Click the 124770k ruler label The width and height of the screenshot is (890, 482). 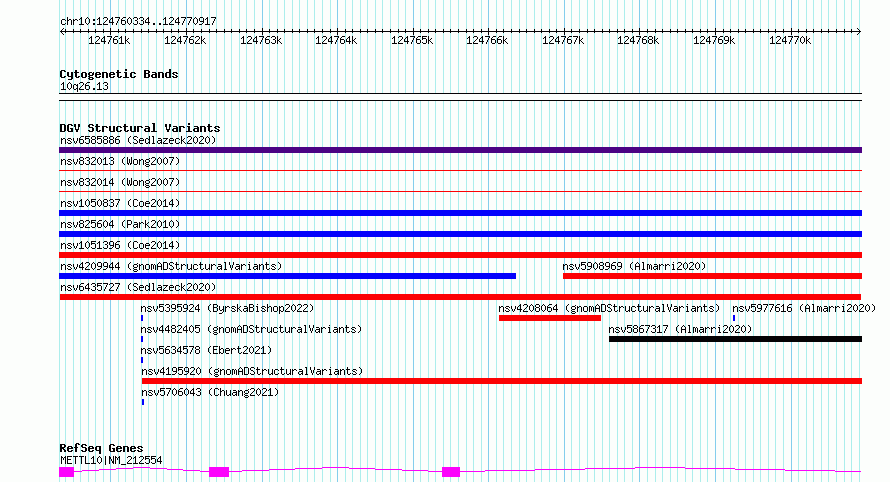click(x=790, y=40)
